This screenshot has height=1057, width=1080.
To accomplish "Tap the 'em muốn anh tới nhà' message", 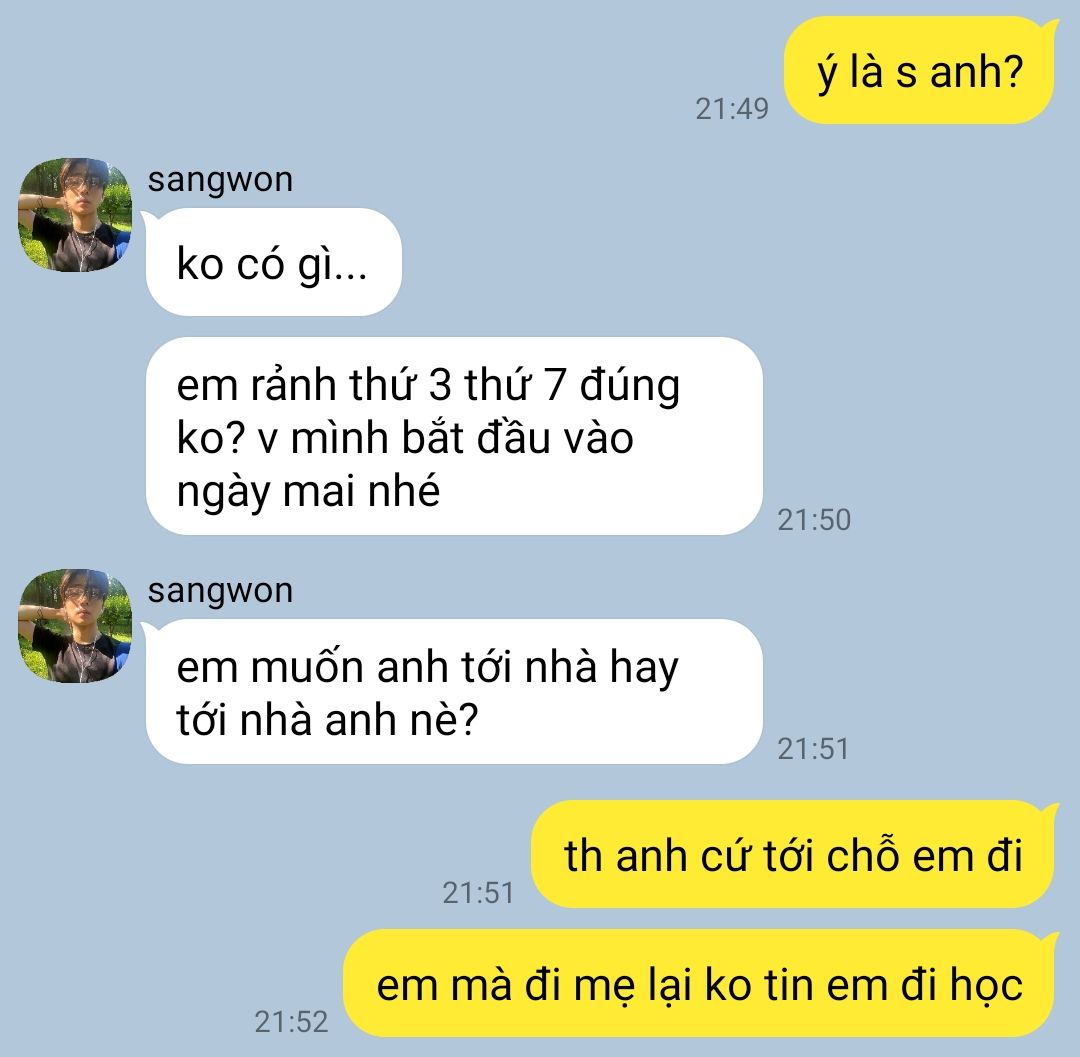I will 454,691.
